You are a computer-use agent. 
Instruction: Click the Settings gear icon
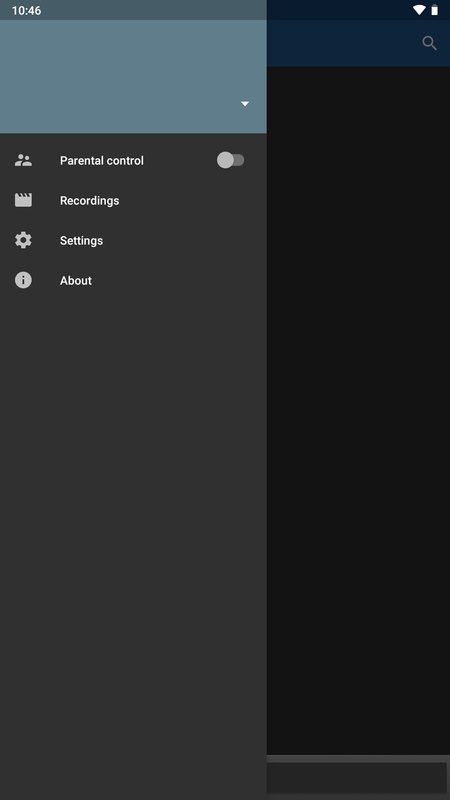tap(23, 240)
